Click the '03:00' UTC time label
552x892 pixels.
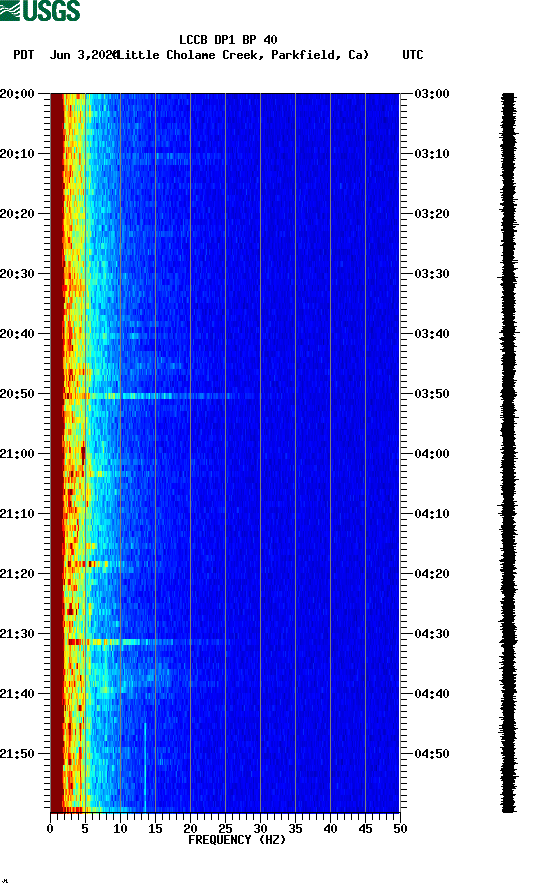(x=432, y=94)
